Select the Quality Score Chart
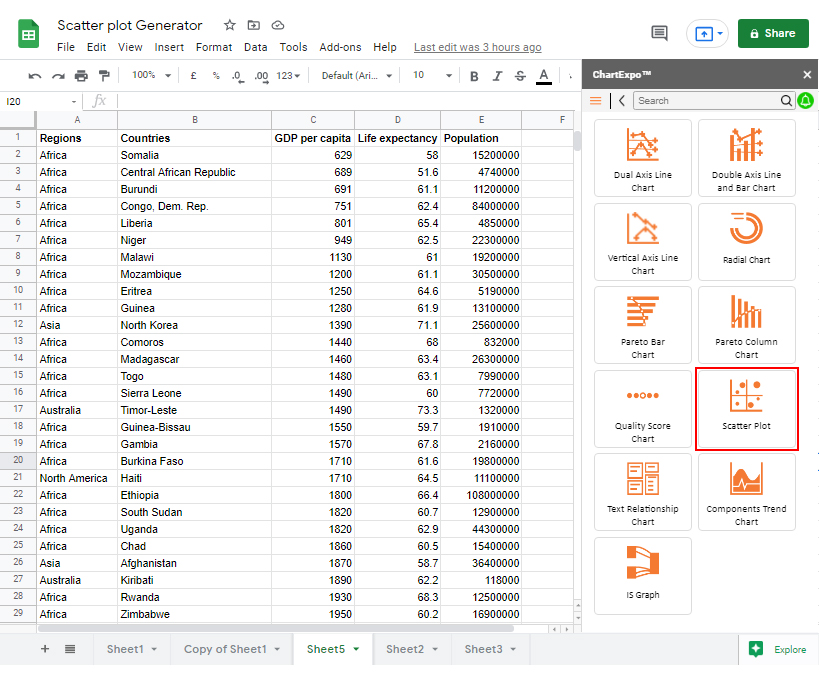The image size is (819, 683). [x=642, y=409]
